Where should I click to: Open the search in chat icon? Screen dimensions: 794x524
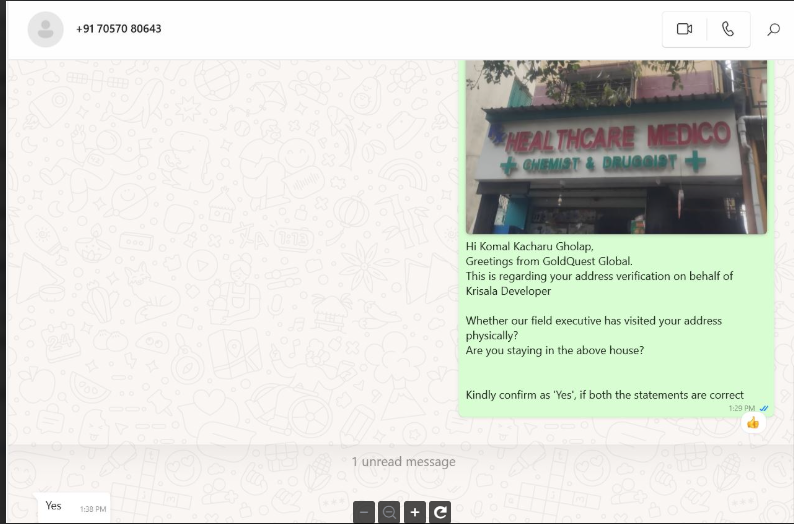click(773, 29)
